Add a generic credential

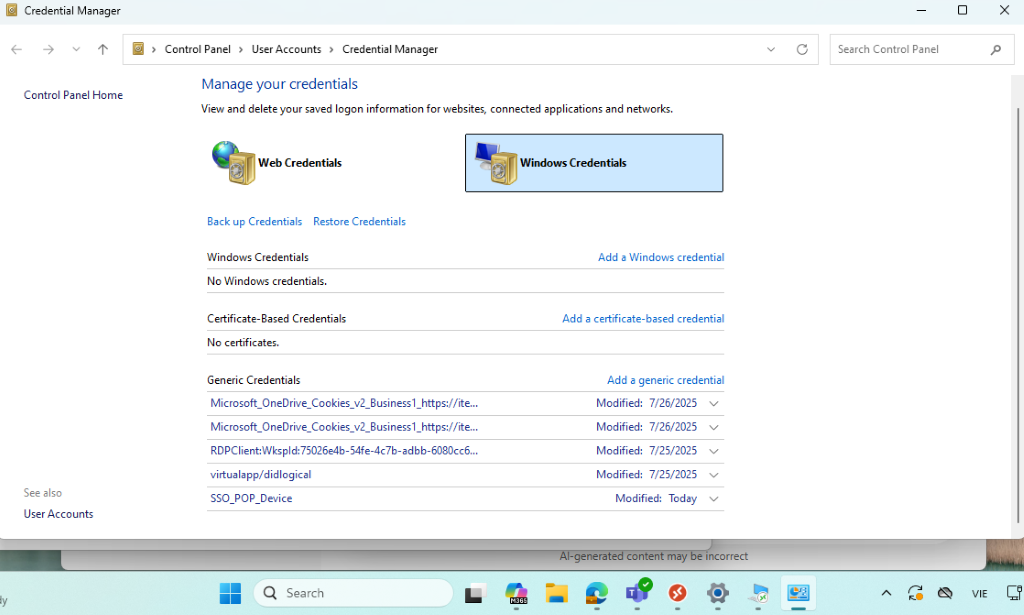click(665, 380)
